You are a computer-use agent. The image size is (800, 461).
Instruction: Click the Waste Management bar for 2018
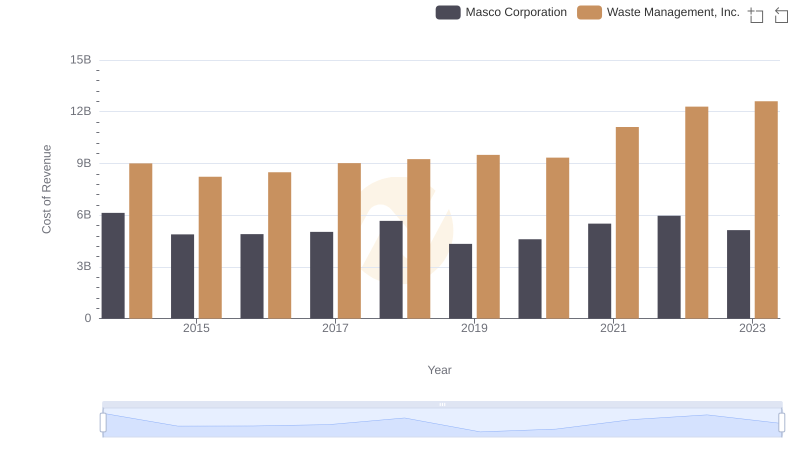[419, 239]
